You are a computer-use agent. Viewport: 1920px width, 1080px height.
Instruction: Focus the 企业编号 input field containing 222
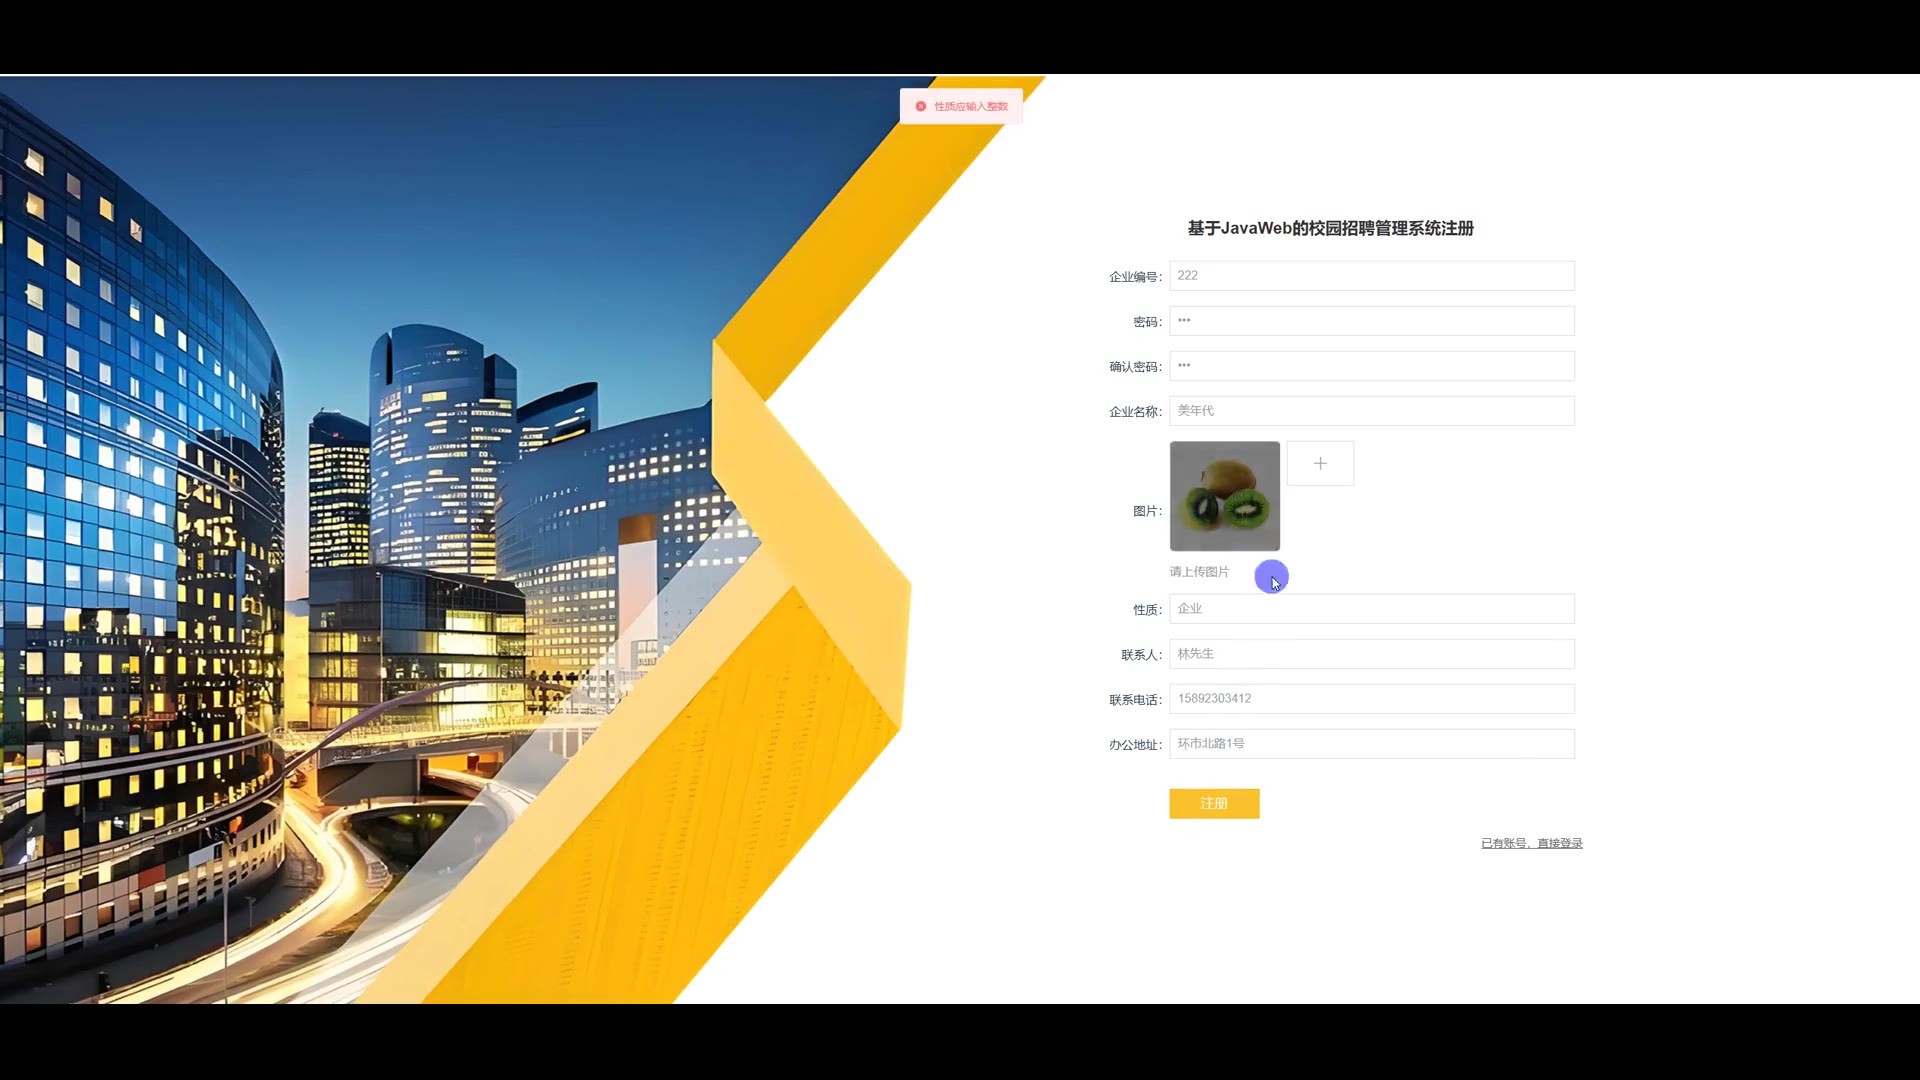(x=1371, y=276)
